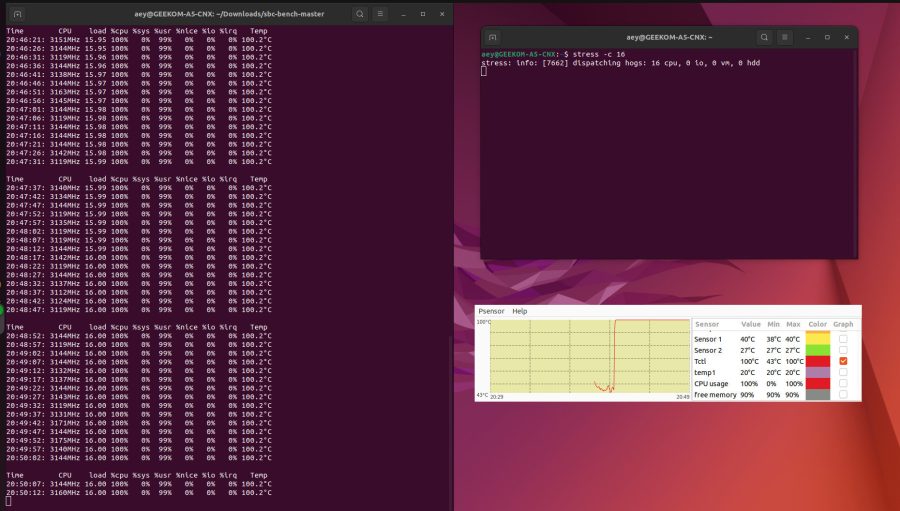Click the Value column header

(751, 325)
